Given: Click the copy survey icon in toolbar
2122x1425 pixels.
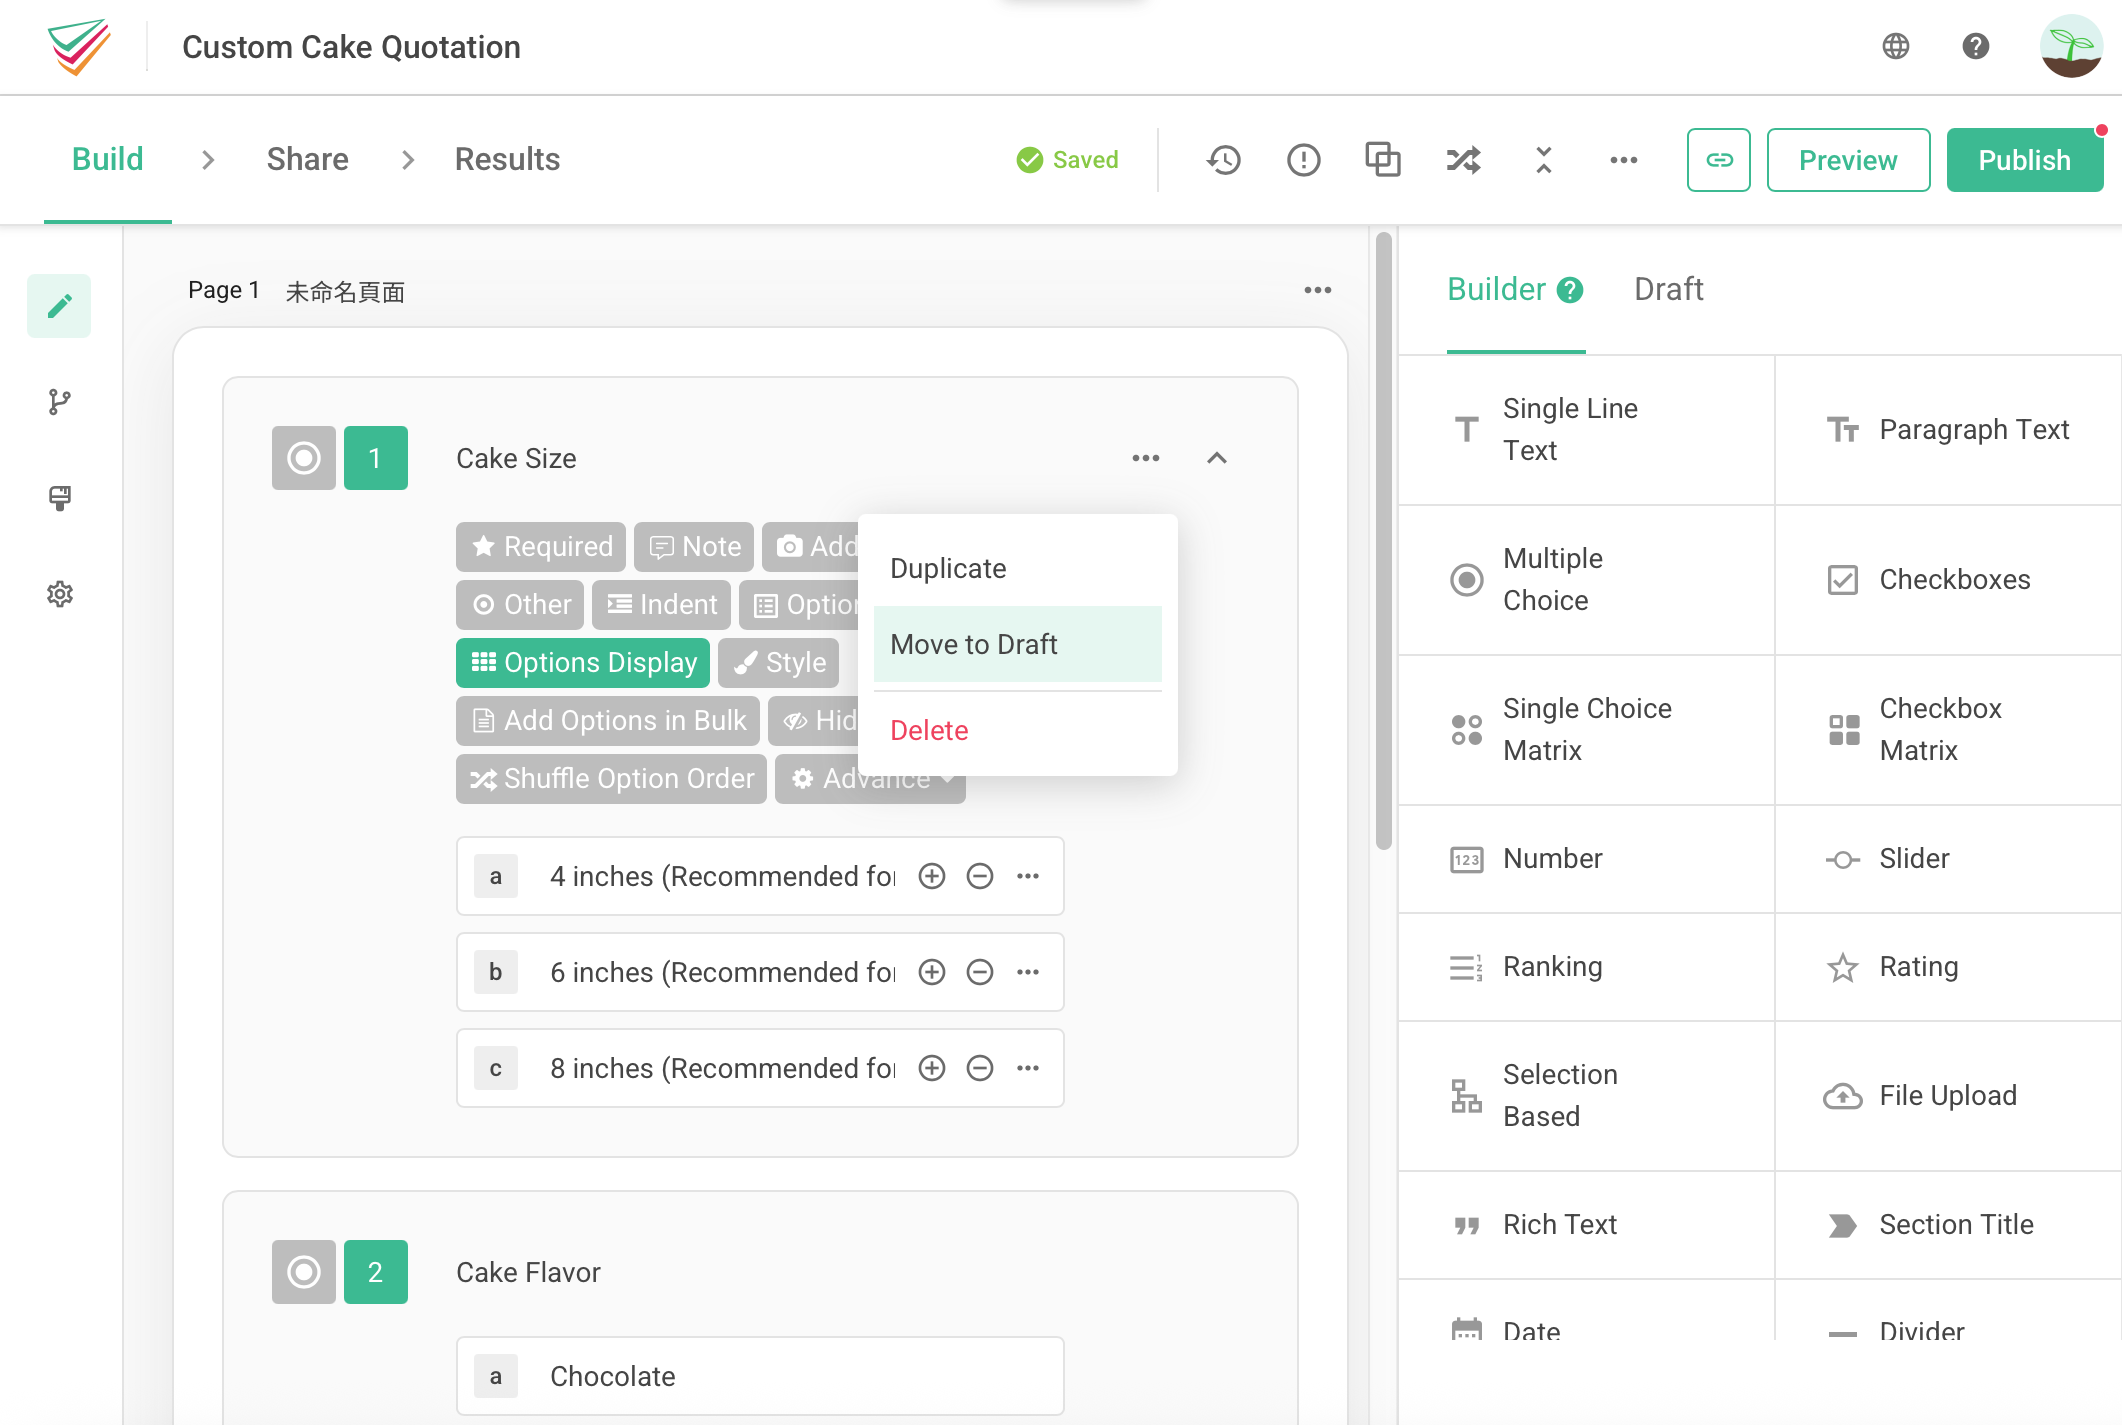Looking at the screenshot, I should tap(1383, 160).
